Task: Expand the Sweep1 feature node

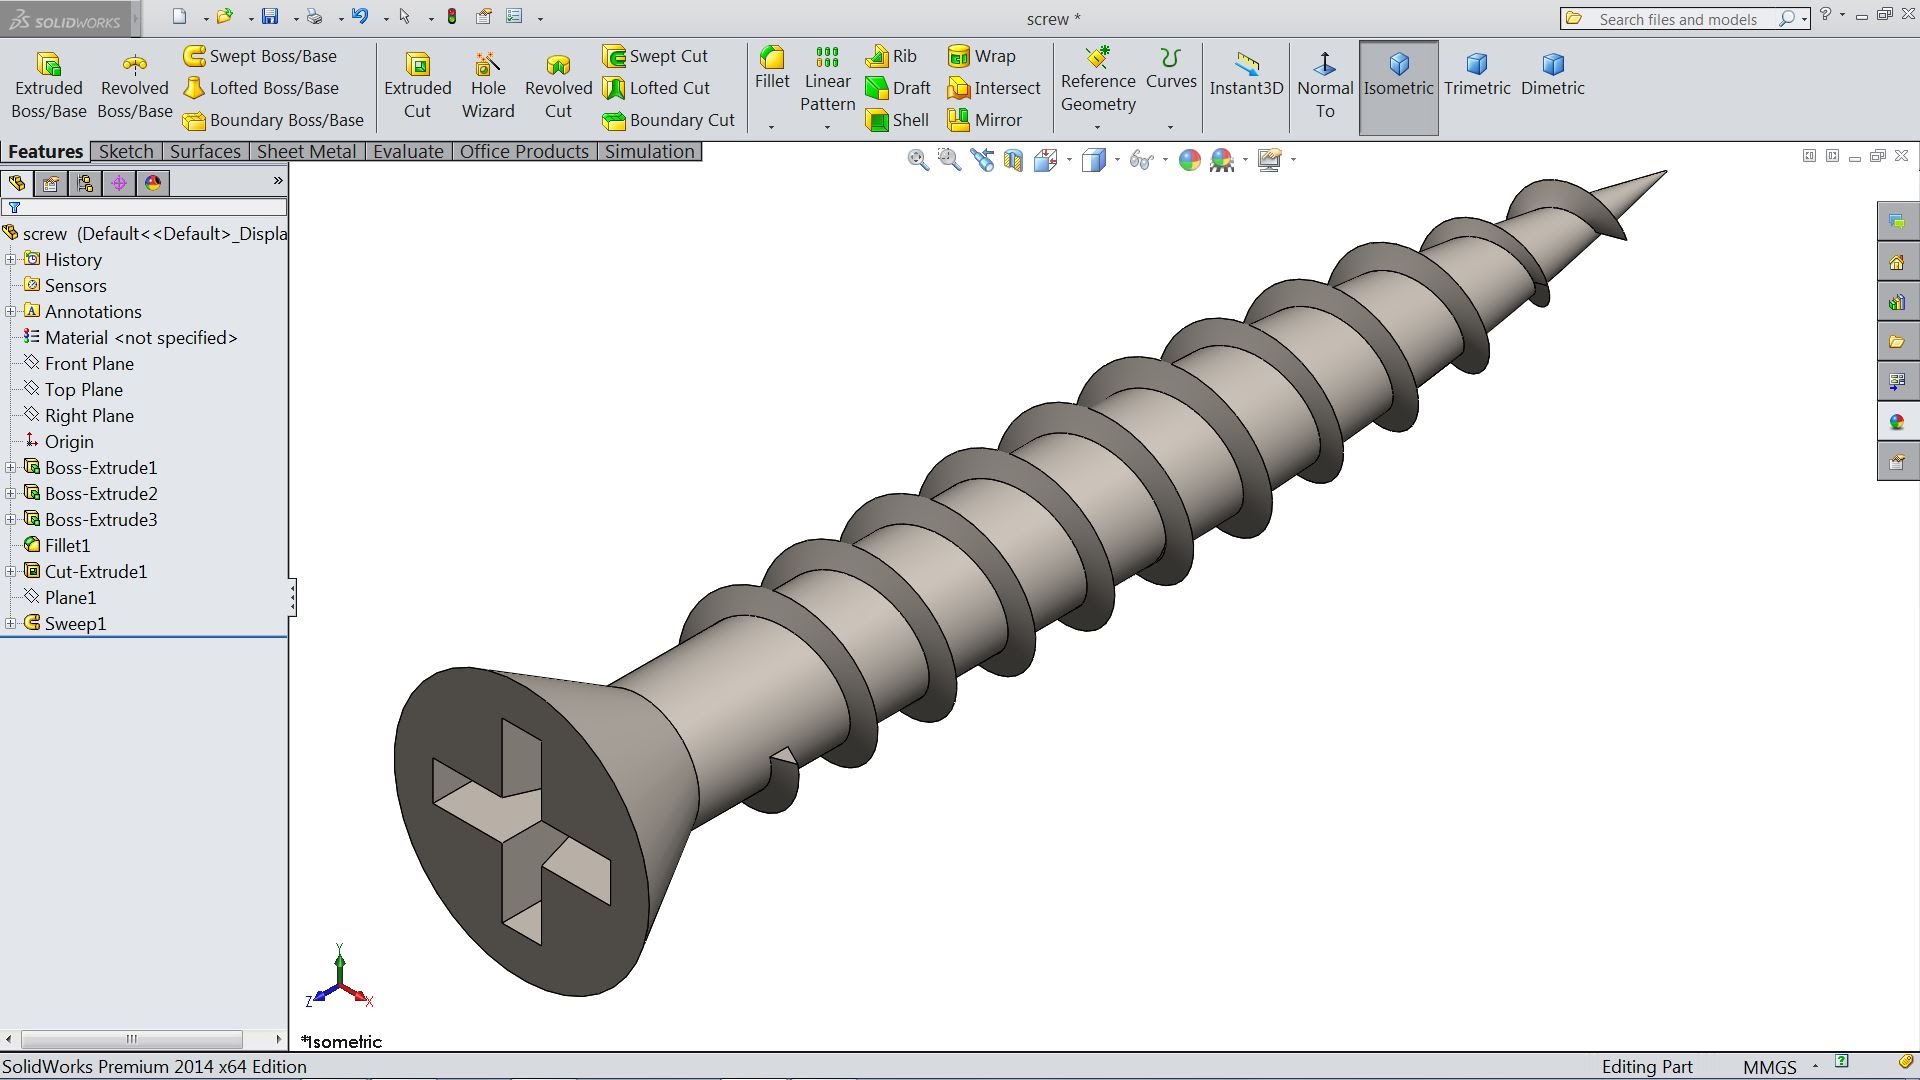Action: [x=11, y=622]
